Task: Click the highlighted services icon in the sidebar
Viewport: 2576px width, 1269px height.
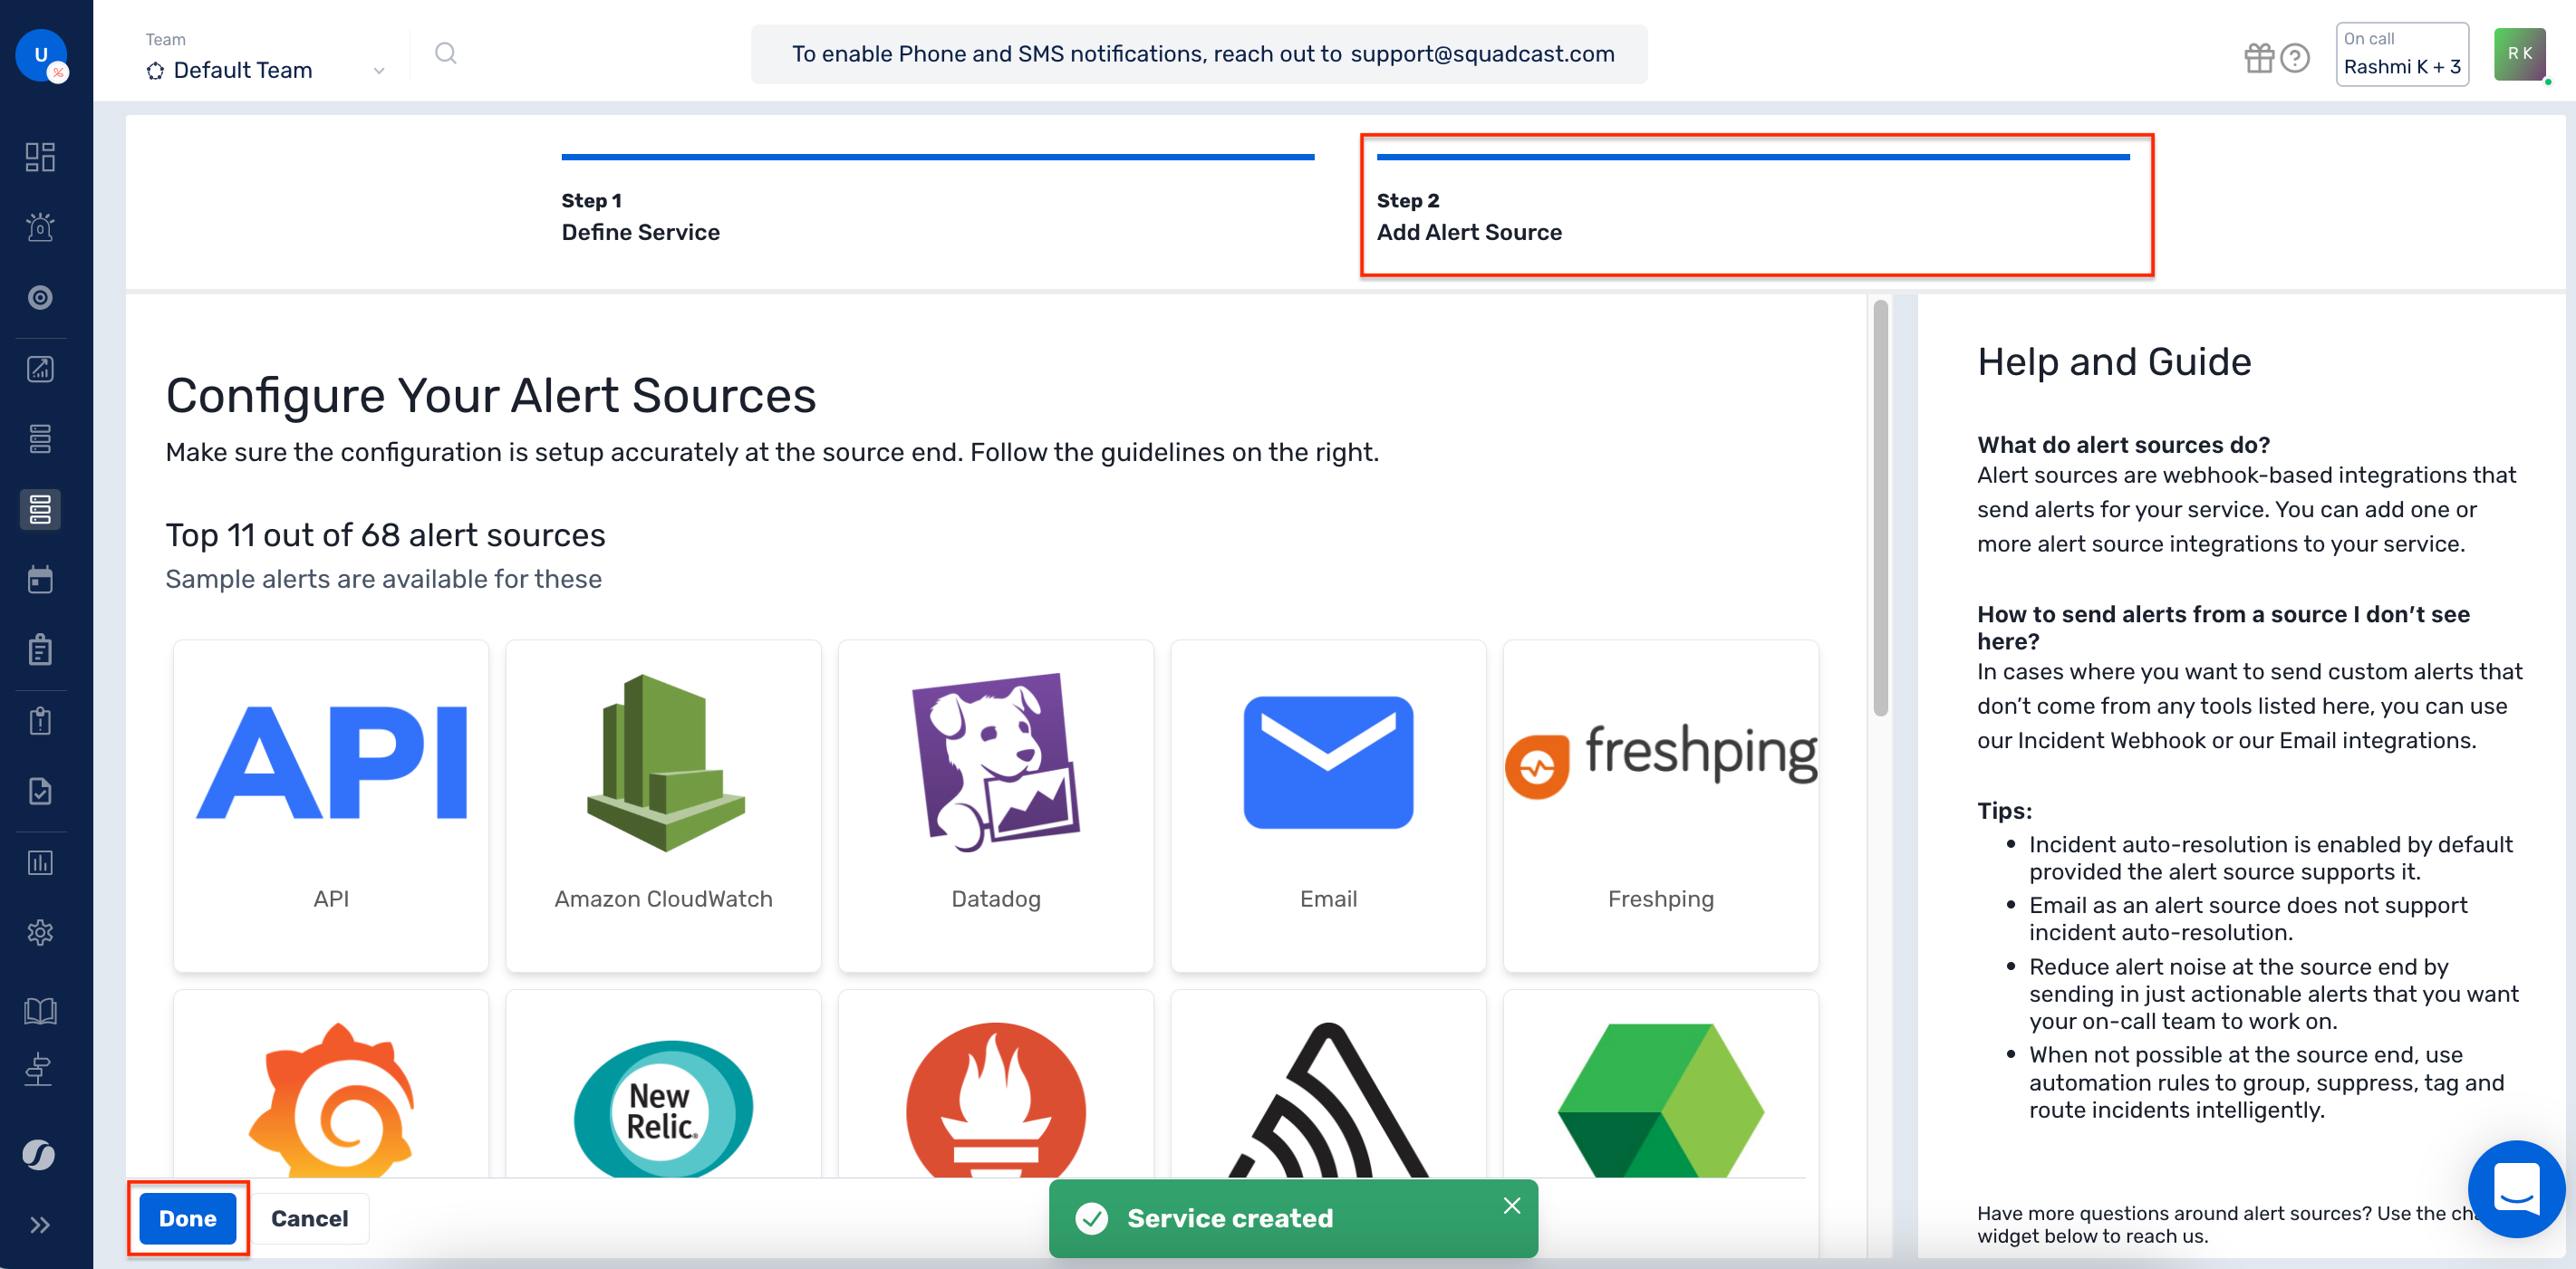Action: point(40,510)
